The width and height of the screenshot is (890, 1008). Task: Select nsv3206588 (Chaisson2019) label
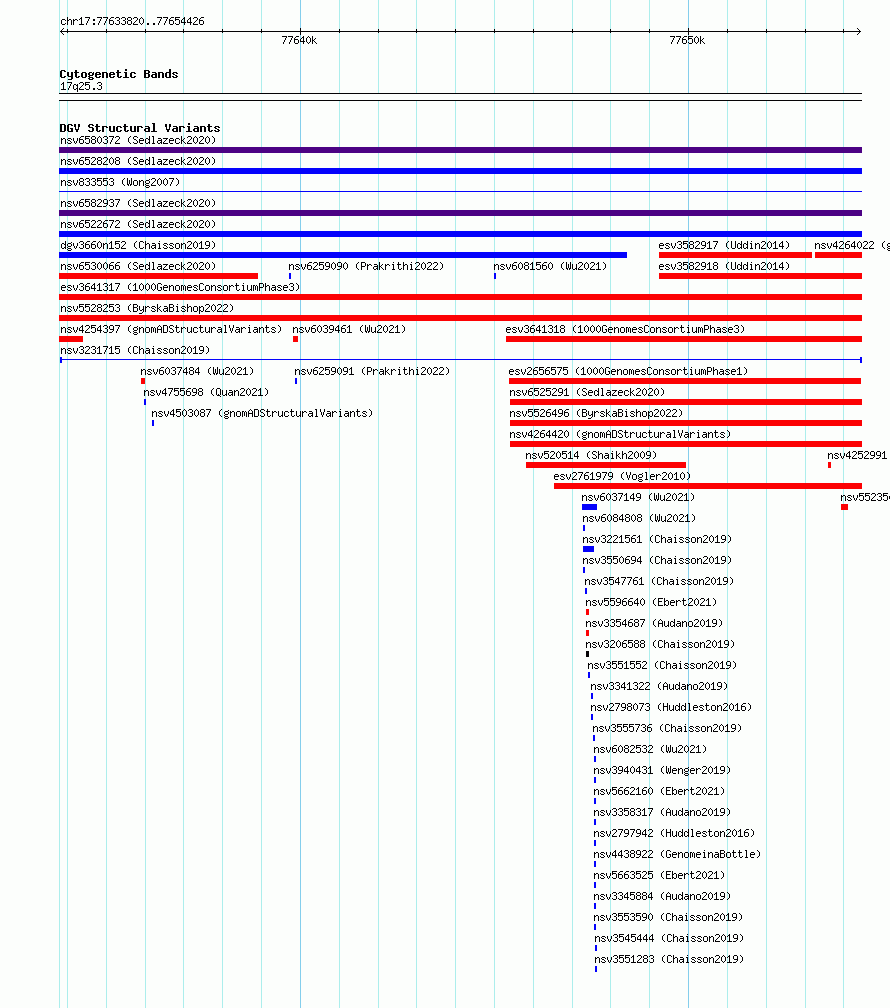click(x=660, y=644)
